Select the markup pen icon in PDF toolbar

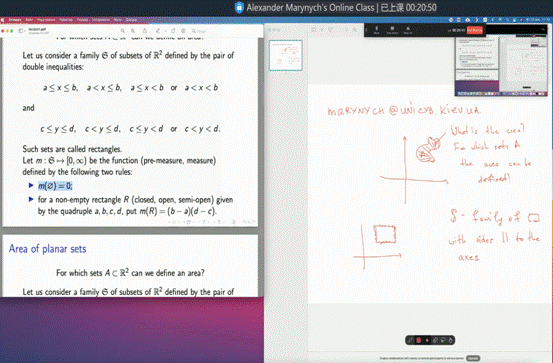pos(158,31)
